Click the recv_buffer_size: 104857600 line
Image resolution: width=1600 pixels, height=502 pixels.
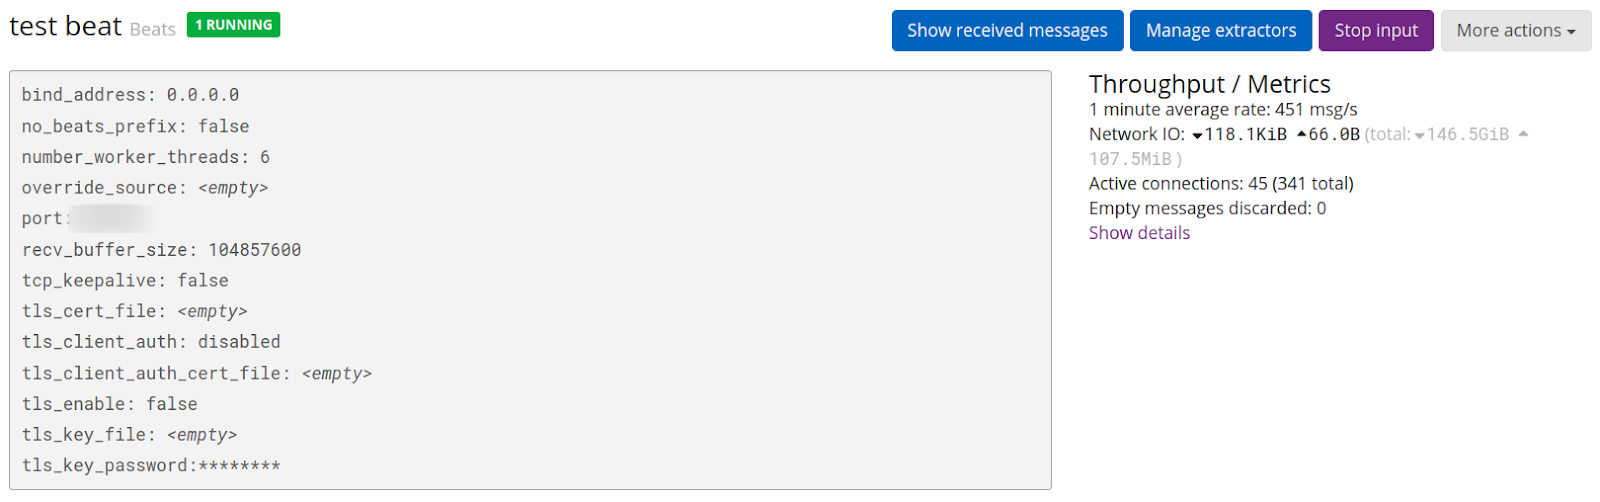(161, 250)
